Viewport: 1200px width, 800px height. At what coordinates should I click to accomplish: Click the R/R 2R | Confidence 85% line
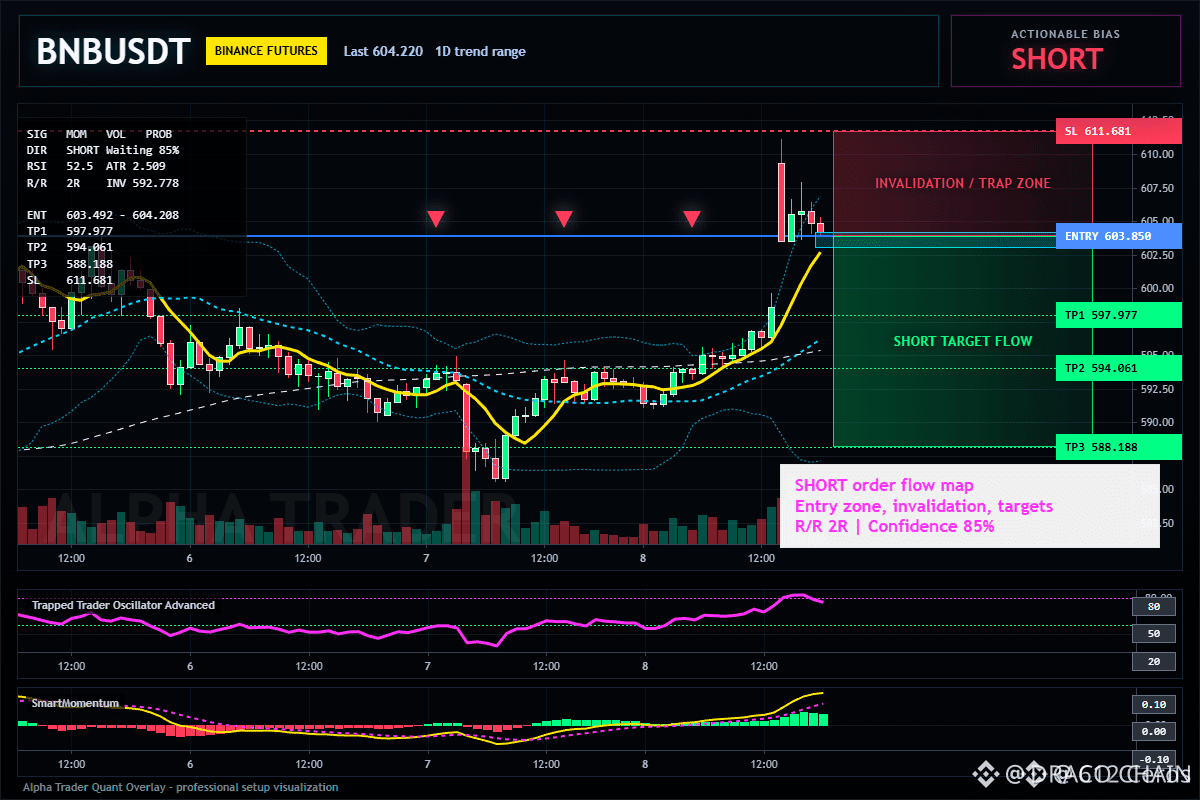(894, 526)
